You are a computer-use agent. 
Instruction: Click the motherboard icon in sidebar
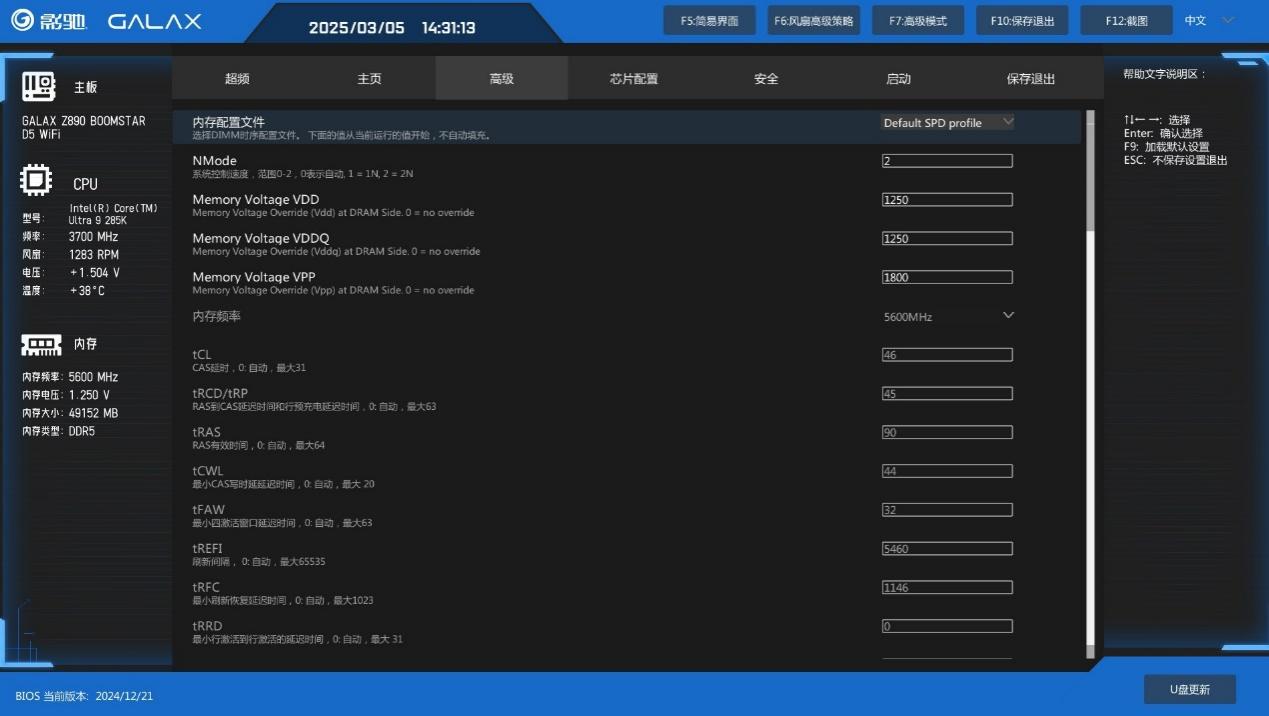[38, 86]
